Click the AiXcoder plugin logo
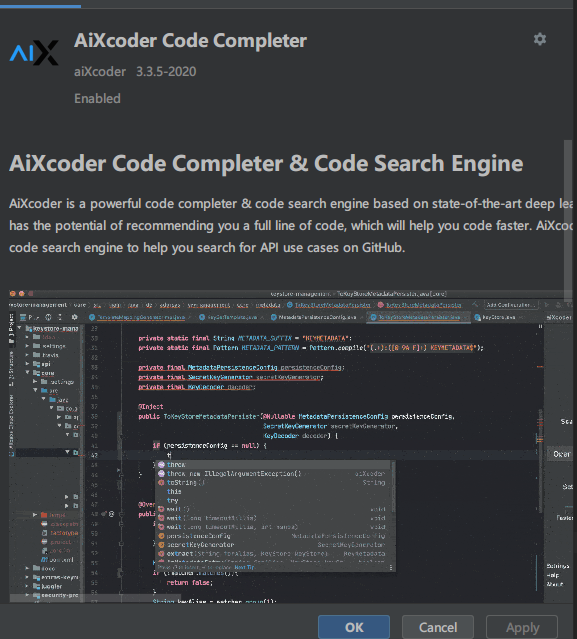Image resolution: width=577 pixels, height=639 pixels. 34,53
